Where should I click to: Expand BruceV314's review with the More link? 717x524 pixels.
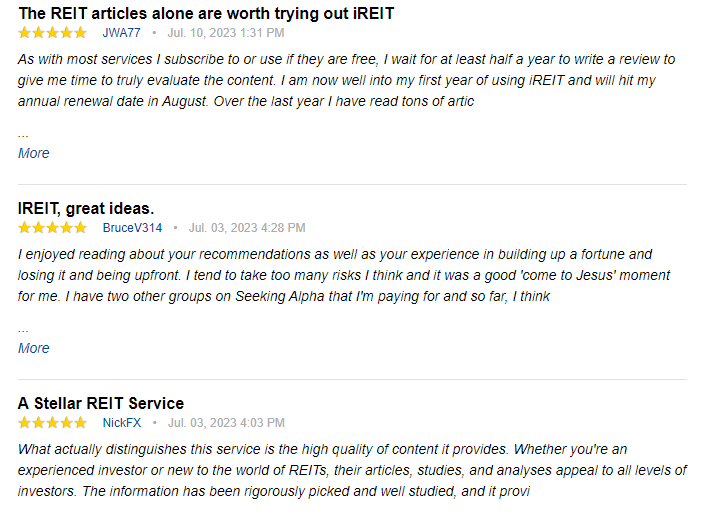point(33,348)
